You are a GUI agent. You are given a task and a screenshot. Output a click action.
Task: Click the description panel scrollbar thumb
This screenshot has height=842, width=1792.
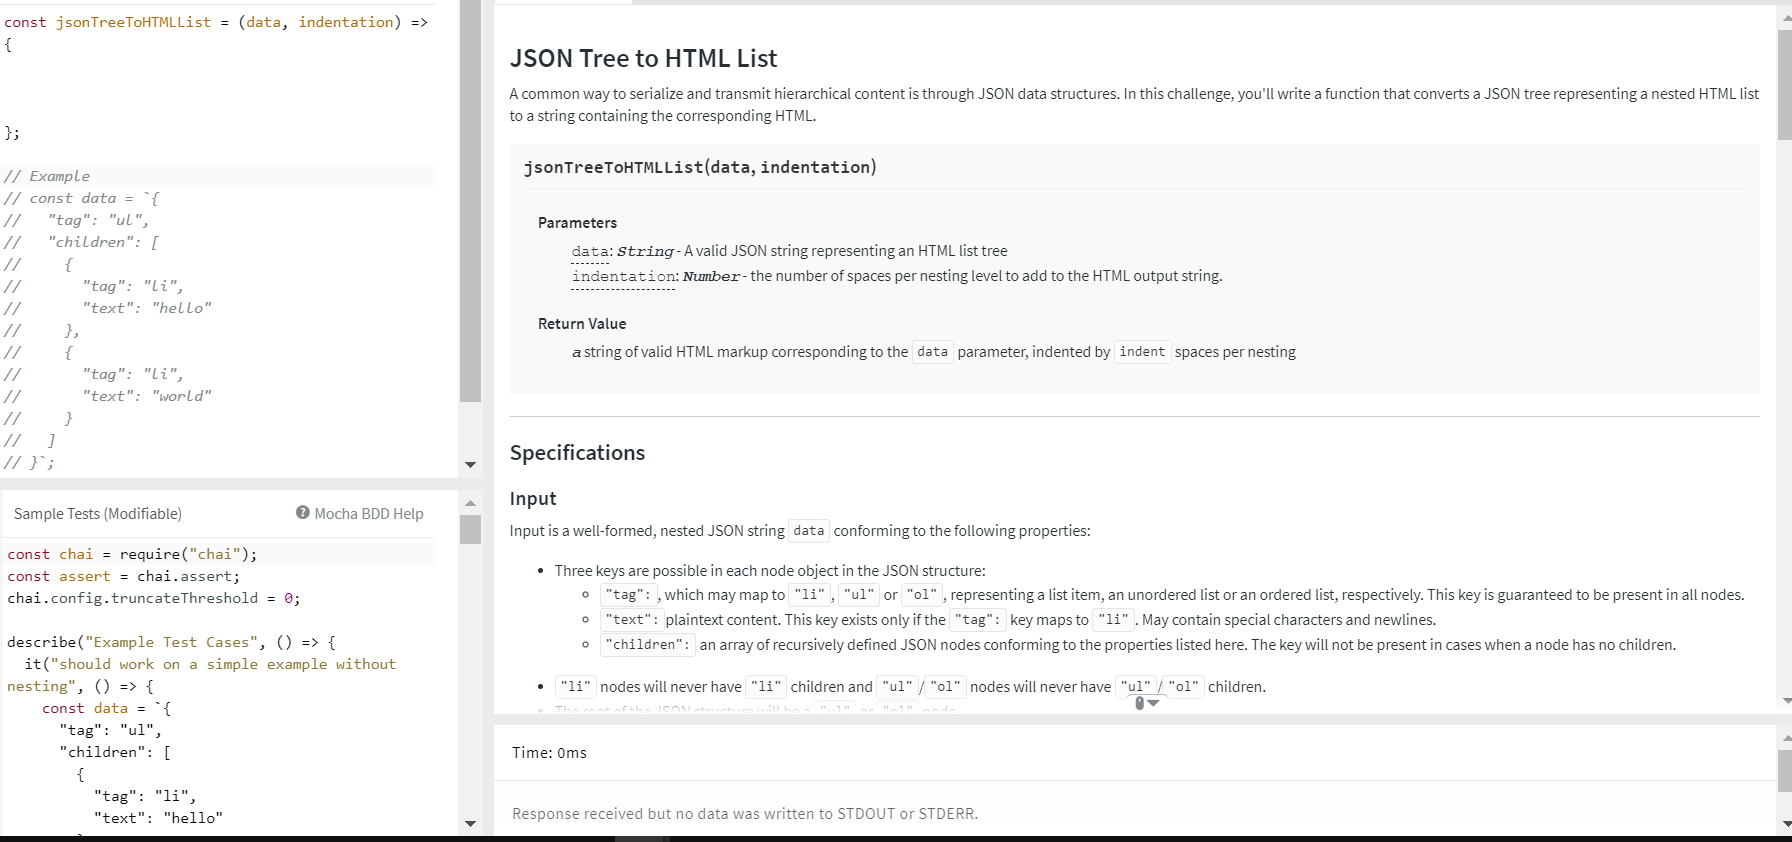point(1784,85)
